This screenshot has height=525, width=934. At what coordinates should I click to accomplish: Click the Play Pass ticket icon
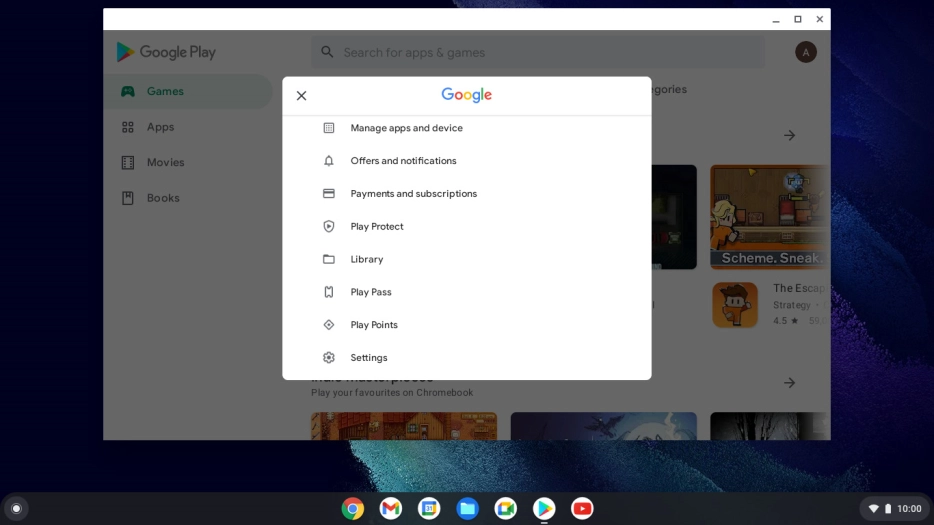(329, 292)
